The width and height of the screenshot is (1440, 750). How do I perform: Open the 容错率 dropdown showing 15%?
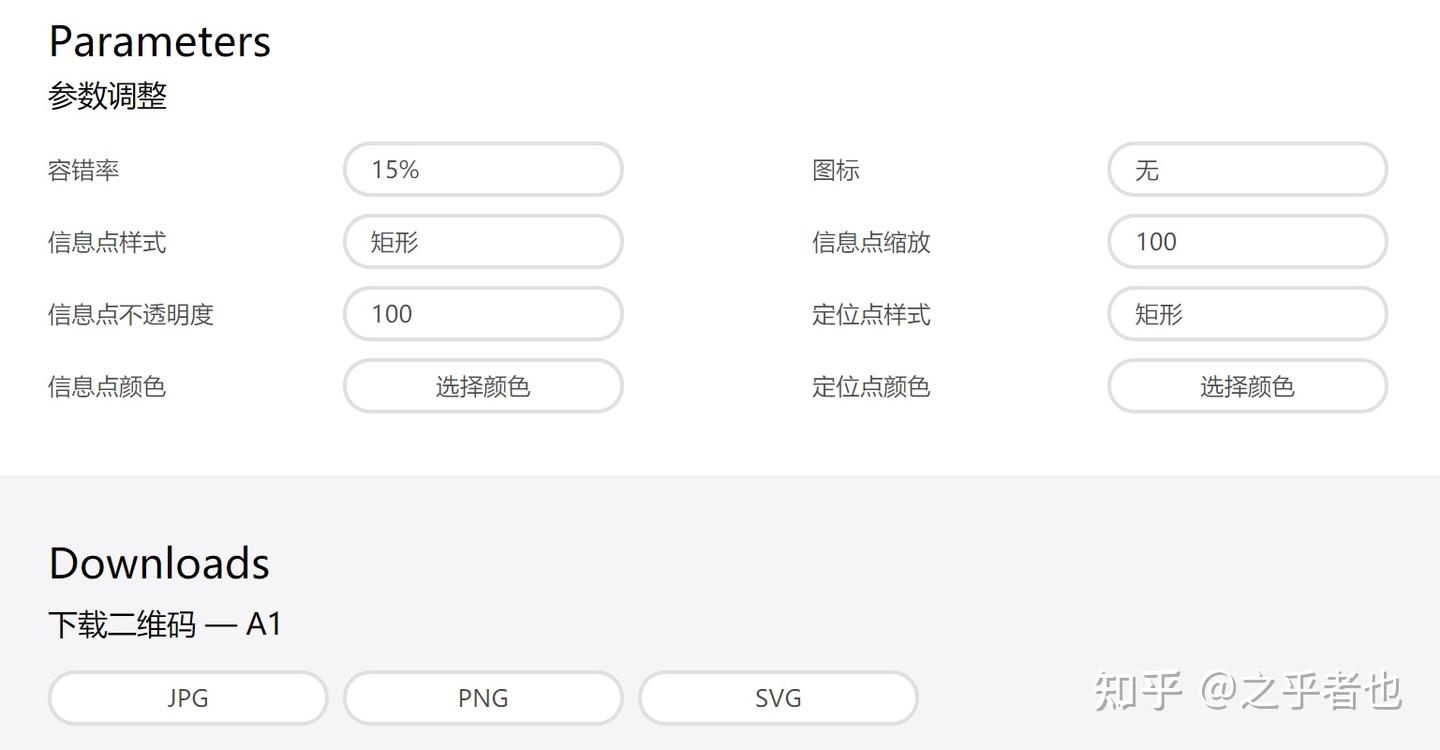pos(482,170)
